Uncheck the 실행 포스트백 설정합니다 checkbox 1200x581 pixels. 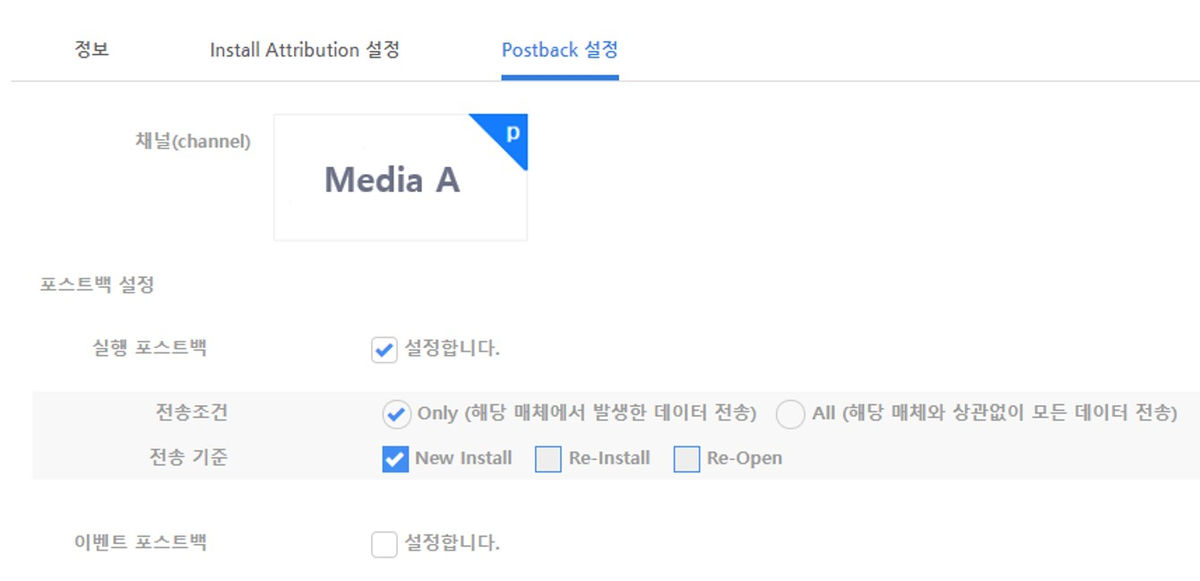point(384,350)
